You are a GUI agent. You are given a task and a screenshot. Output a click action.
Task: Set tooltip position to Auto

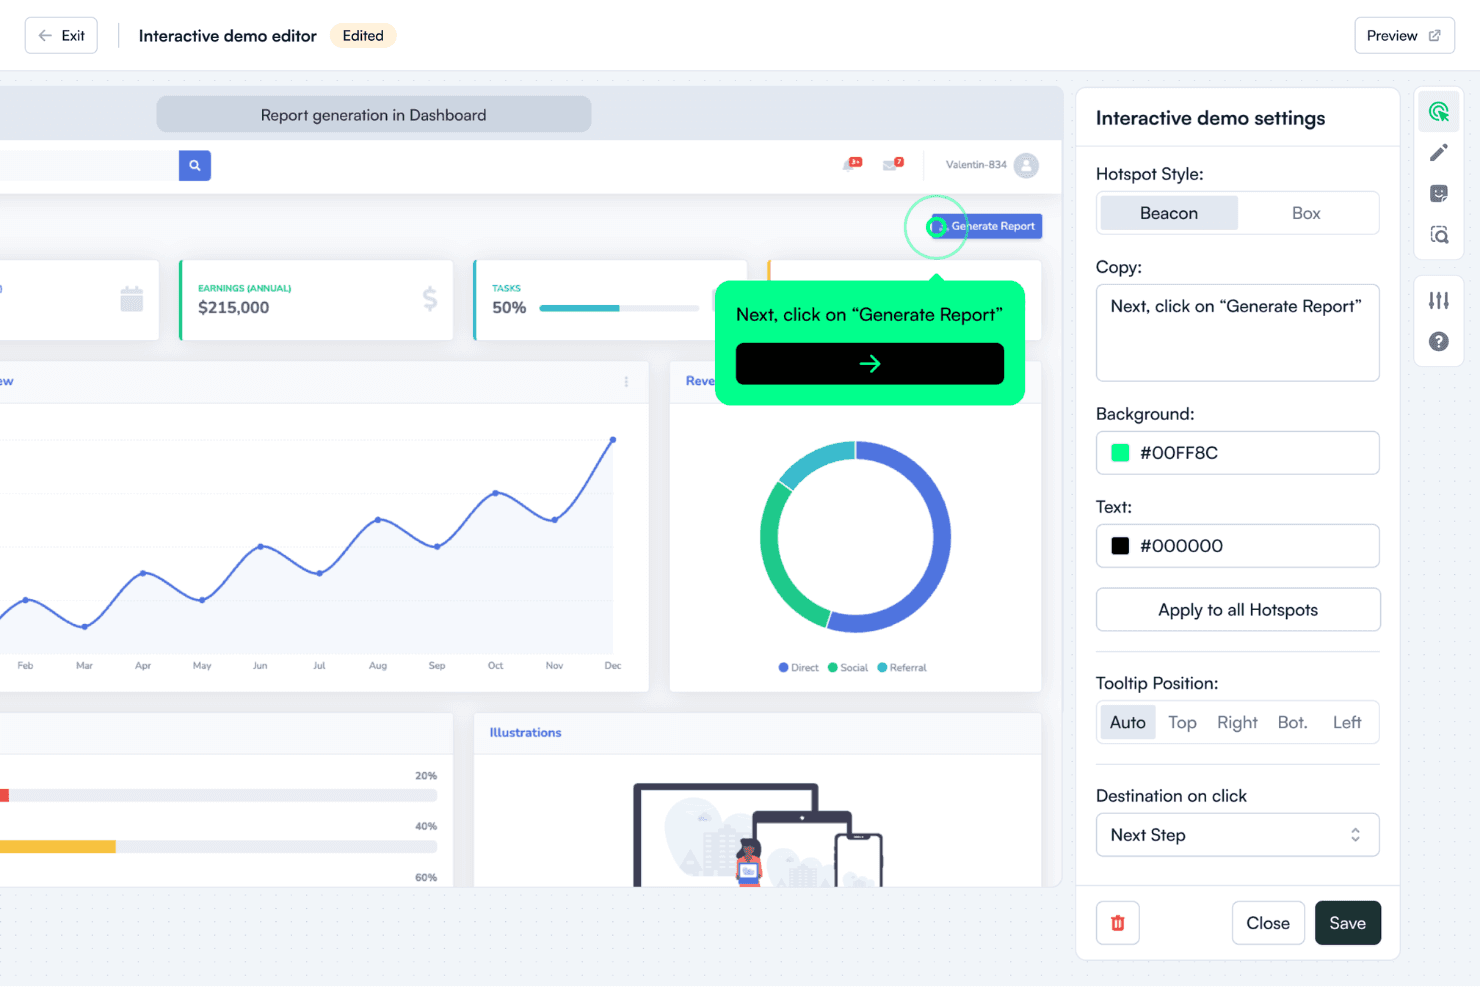tap(1128, 722)
